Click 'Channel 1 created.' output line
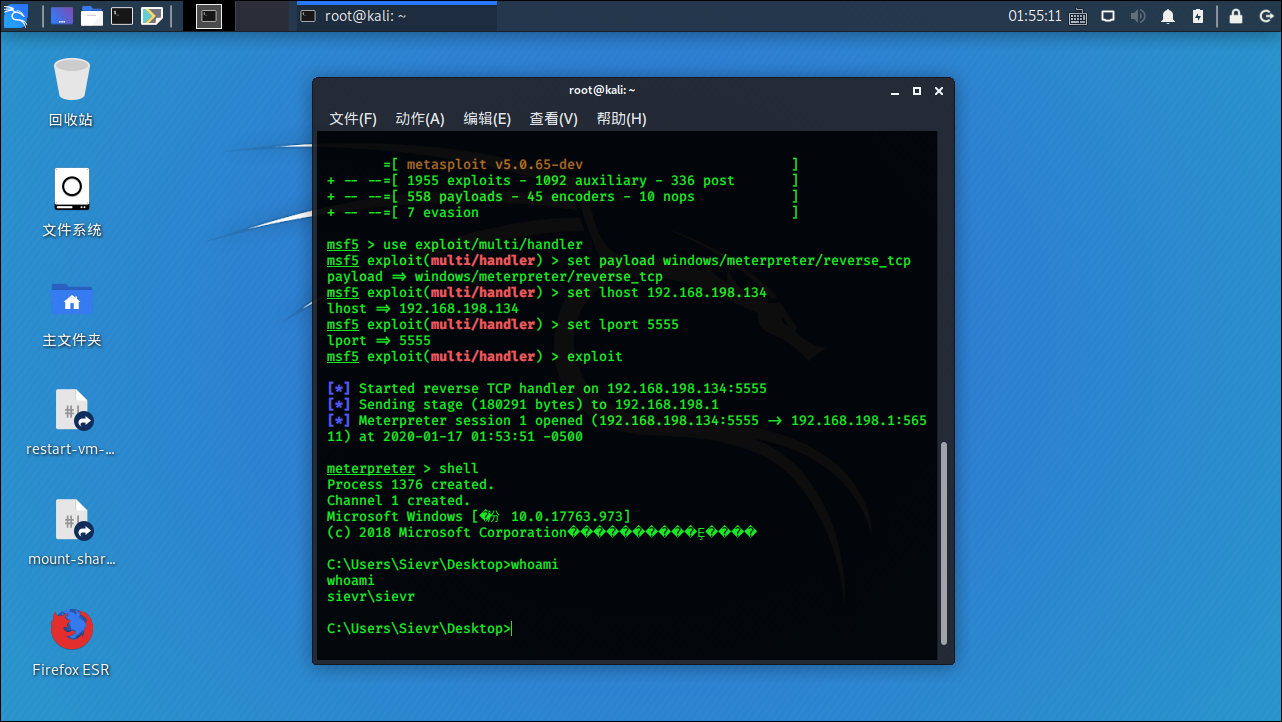The height and width of the screenshot is (722, 1282). (399, 501)
